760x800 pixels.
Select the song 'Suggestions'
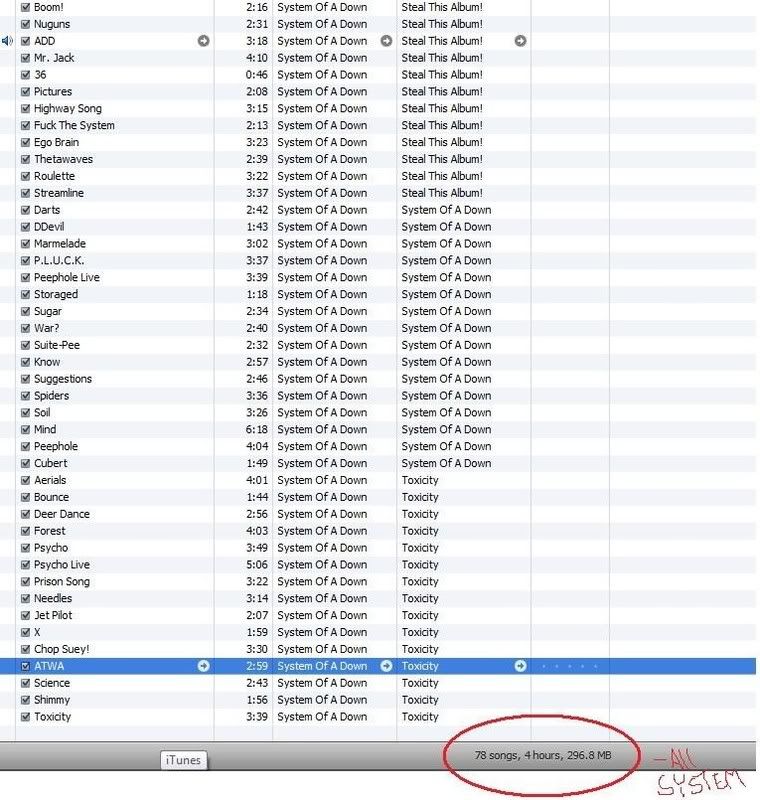[63, 379]
